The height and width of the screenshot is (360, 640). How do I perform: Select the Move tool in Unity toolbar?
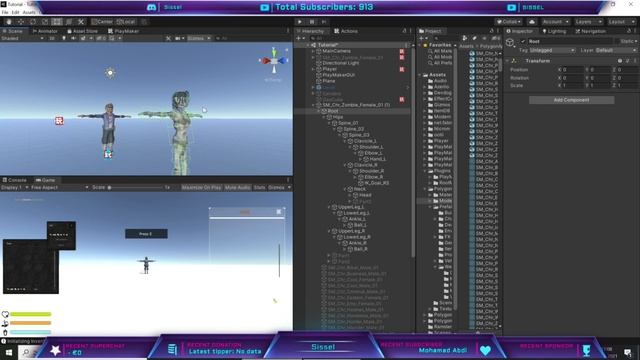[x=21, y=22]
